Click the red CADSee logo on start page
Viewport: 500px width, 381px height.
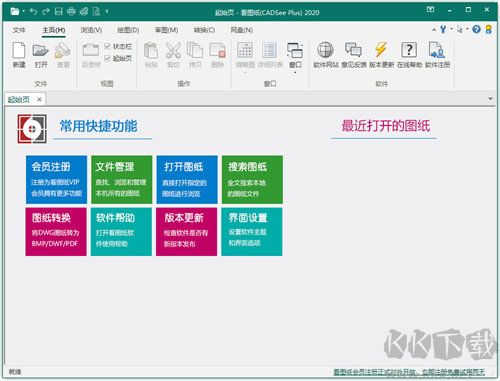32,129
